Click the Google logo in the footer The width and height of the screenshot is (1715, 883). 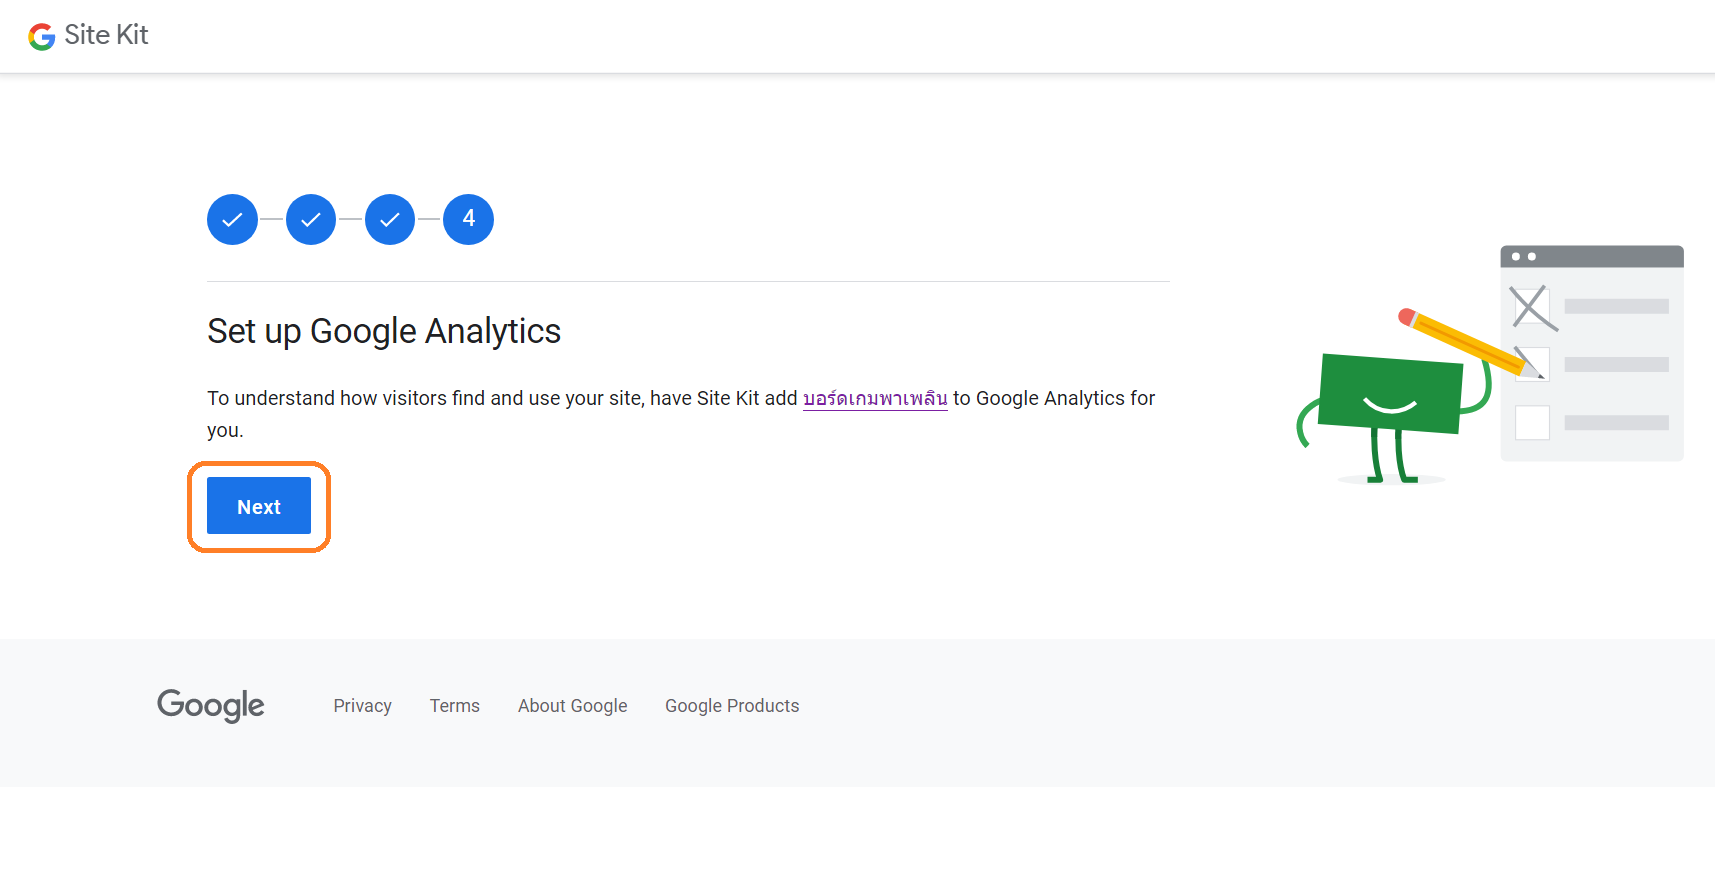pyautogui.click(x=211, y=706)
